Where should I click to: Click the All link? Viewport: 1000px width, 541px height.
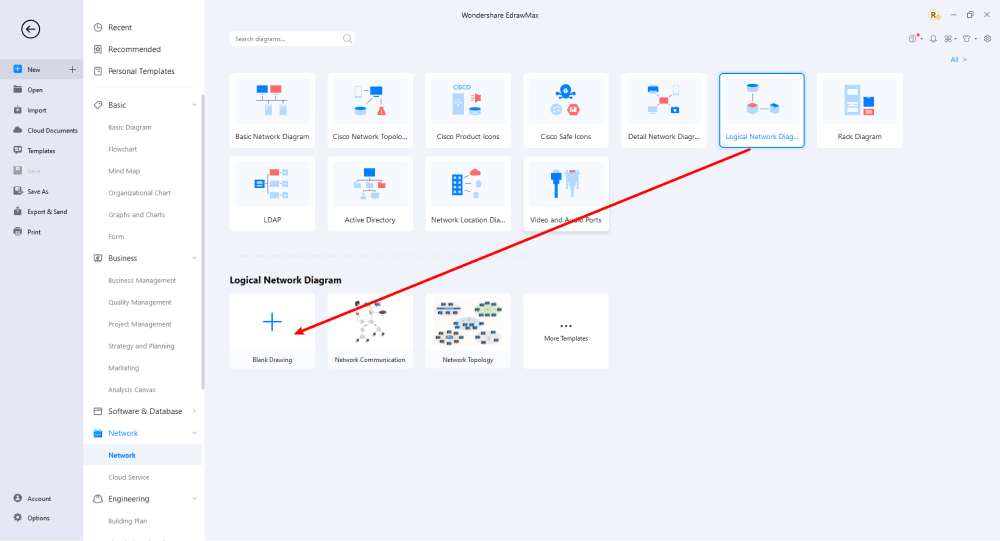pos(958,59)
